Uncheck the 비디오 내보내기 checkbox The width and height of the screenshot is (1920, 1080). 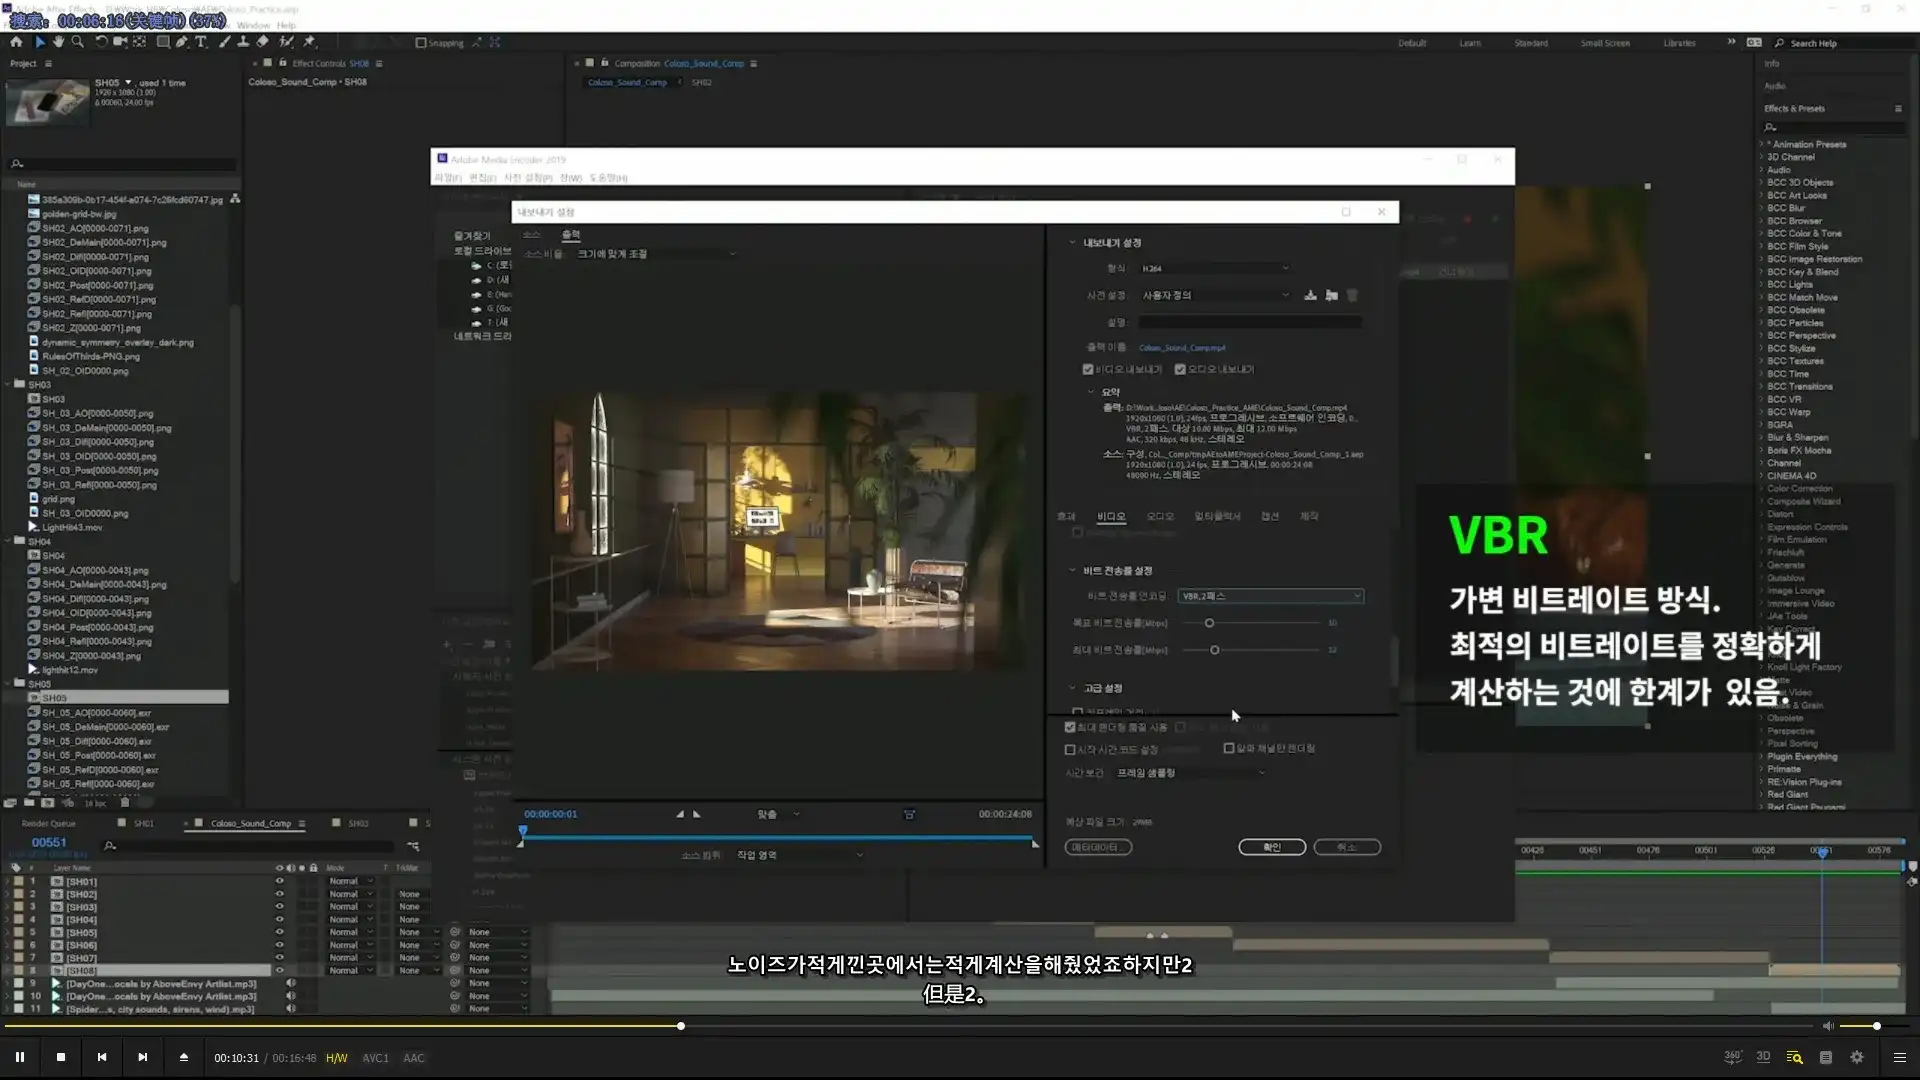pyautogui.click(x=1088, y=369)
